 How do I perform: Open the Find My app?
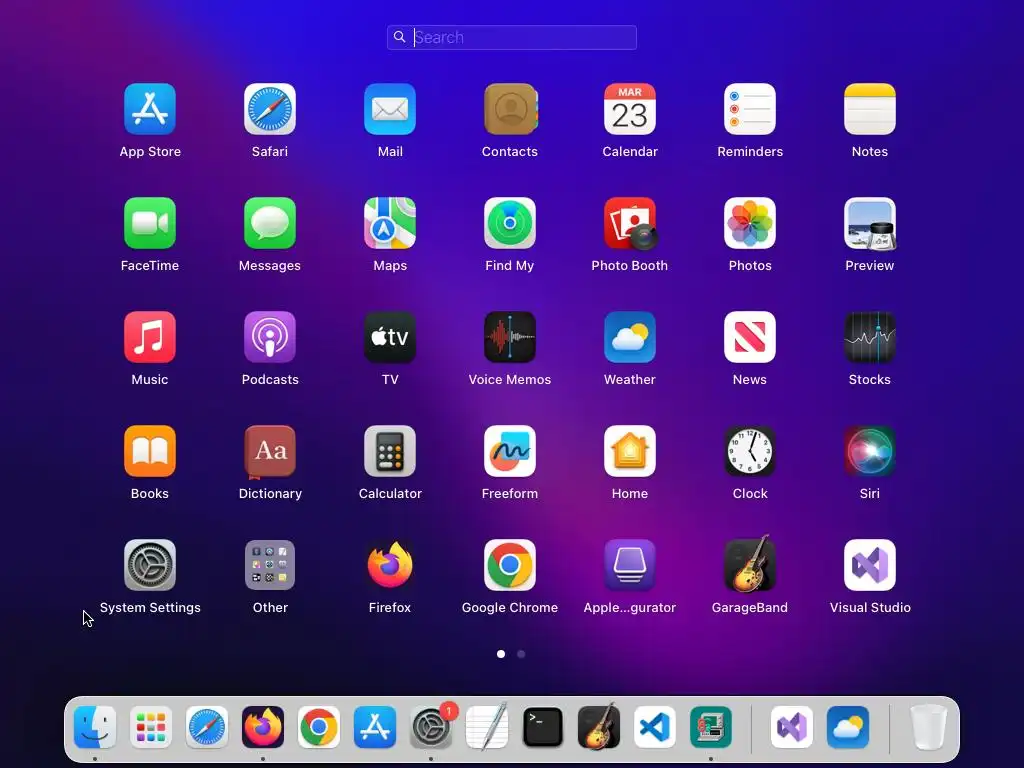click(510, 223)
